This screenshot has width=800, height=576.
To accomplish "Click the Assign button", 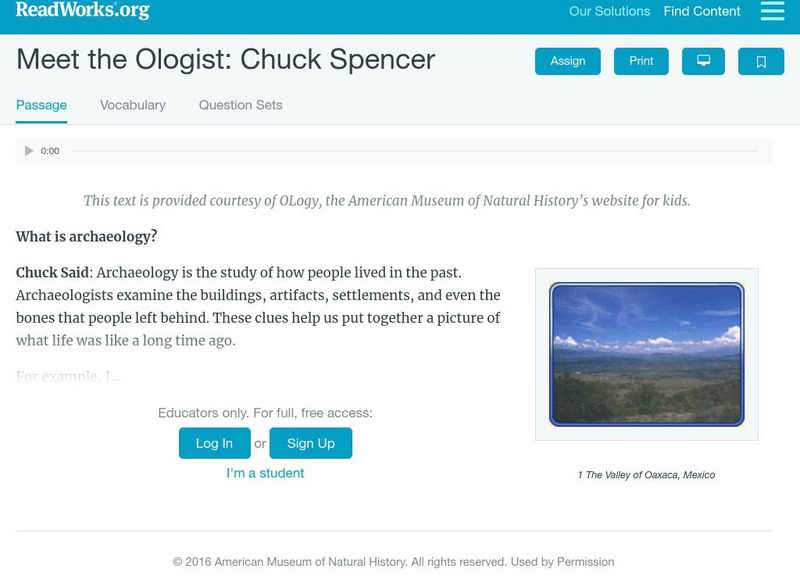I will 566,61.
